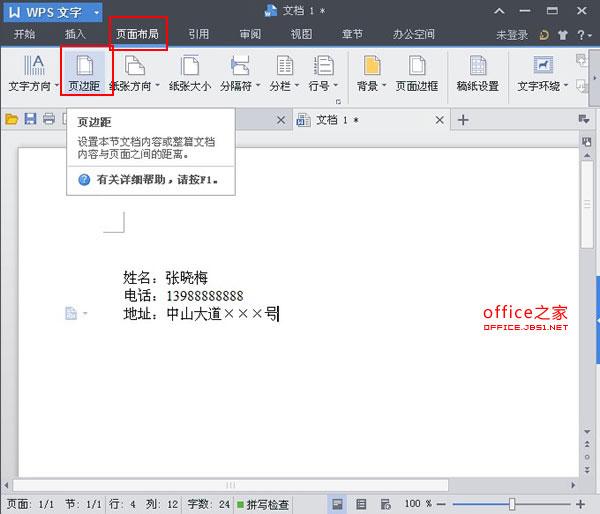Image resolution: width=600 pixels, height=514 pixels.
Task: Click the save floppy disk icon
Action: click(30, 119)
